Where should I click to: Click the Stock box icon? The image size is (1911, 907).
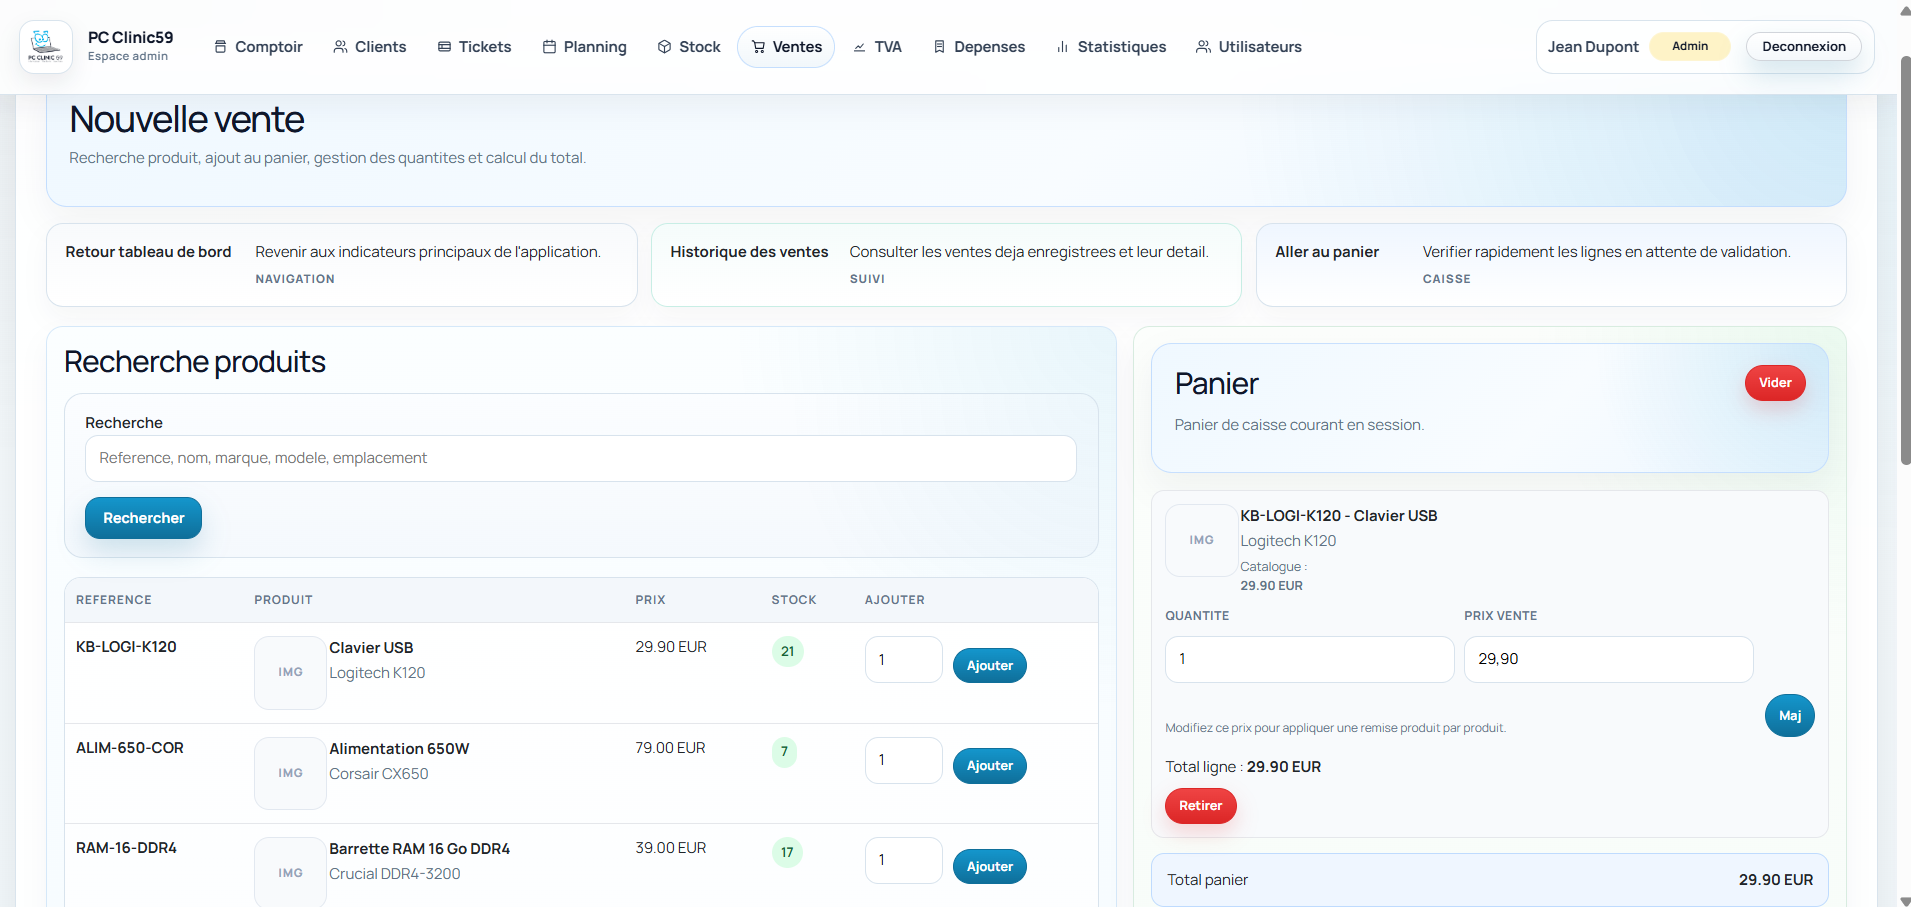(664, 47)
